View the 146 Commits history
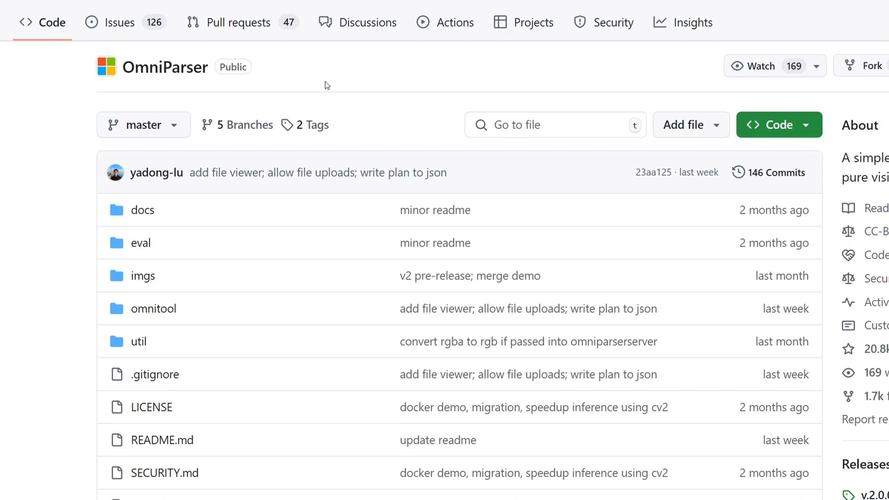This screenshot has width=889, height=500. tap(769, 172)
